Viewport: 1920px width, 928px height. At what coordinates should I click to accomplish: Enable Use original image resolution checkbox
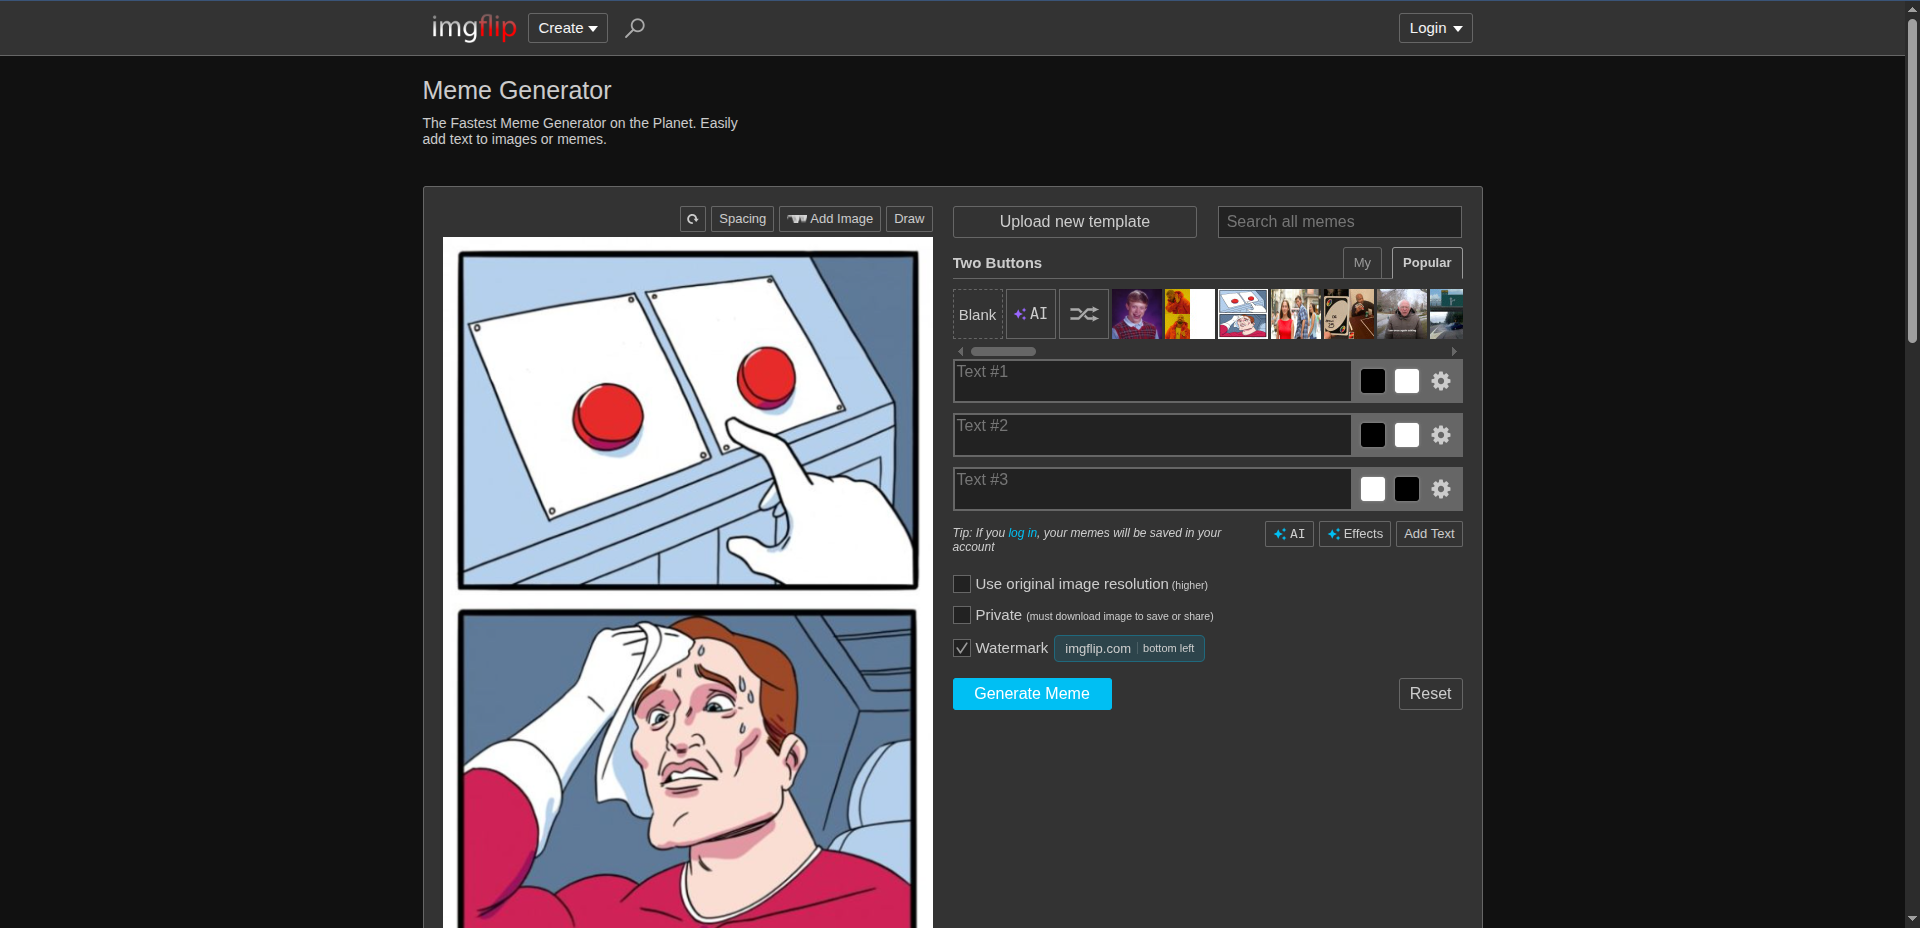pos(962,584)
